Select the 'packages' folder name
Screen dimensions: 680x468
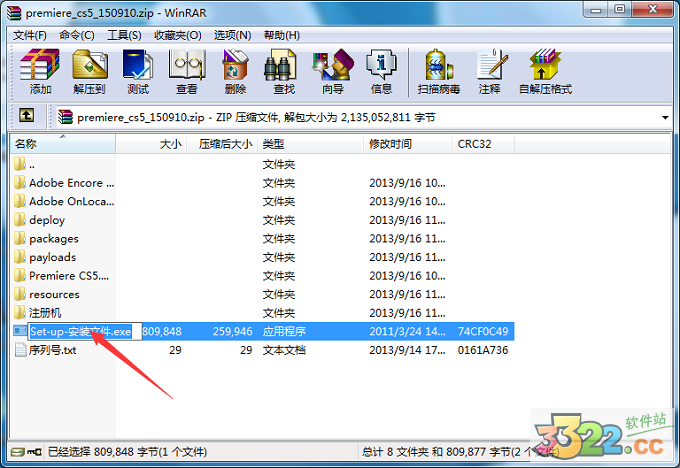(x=54, y=239)
